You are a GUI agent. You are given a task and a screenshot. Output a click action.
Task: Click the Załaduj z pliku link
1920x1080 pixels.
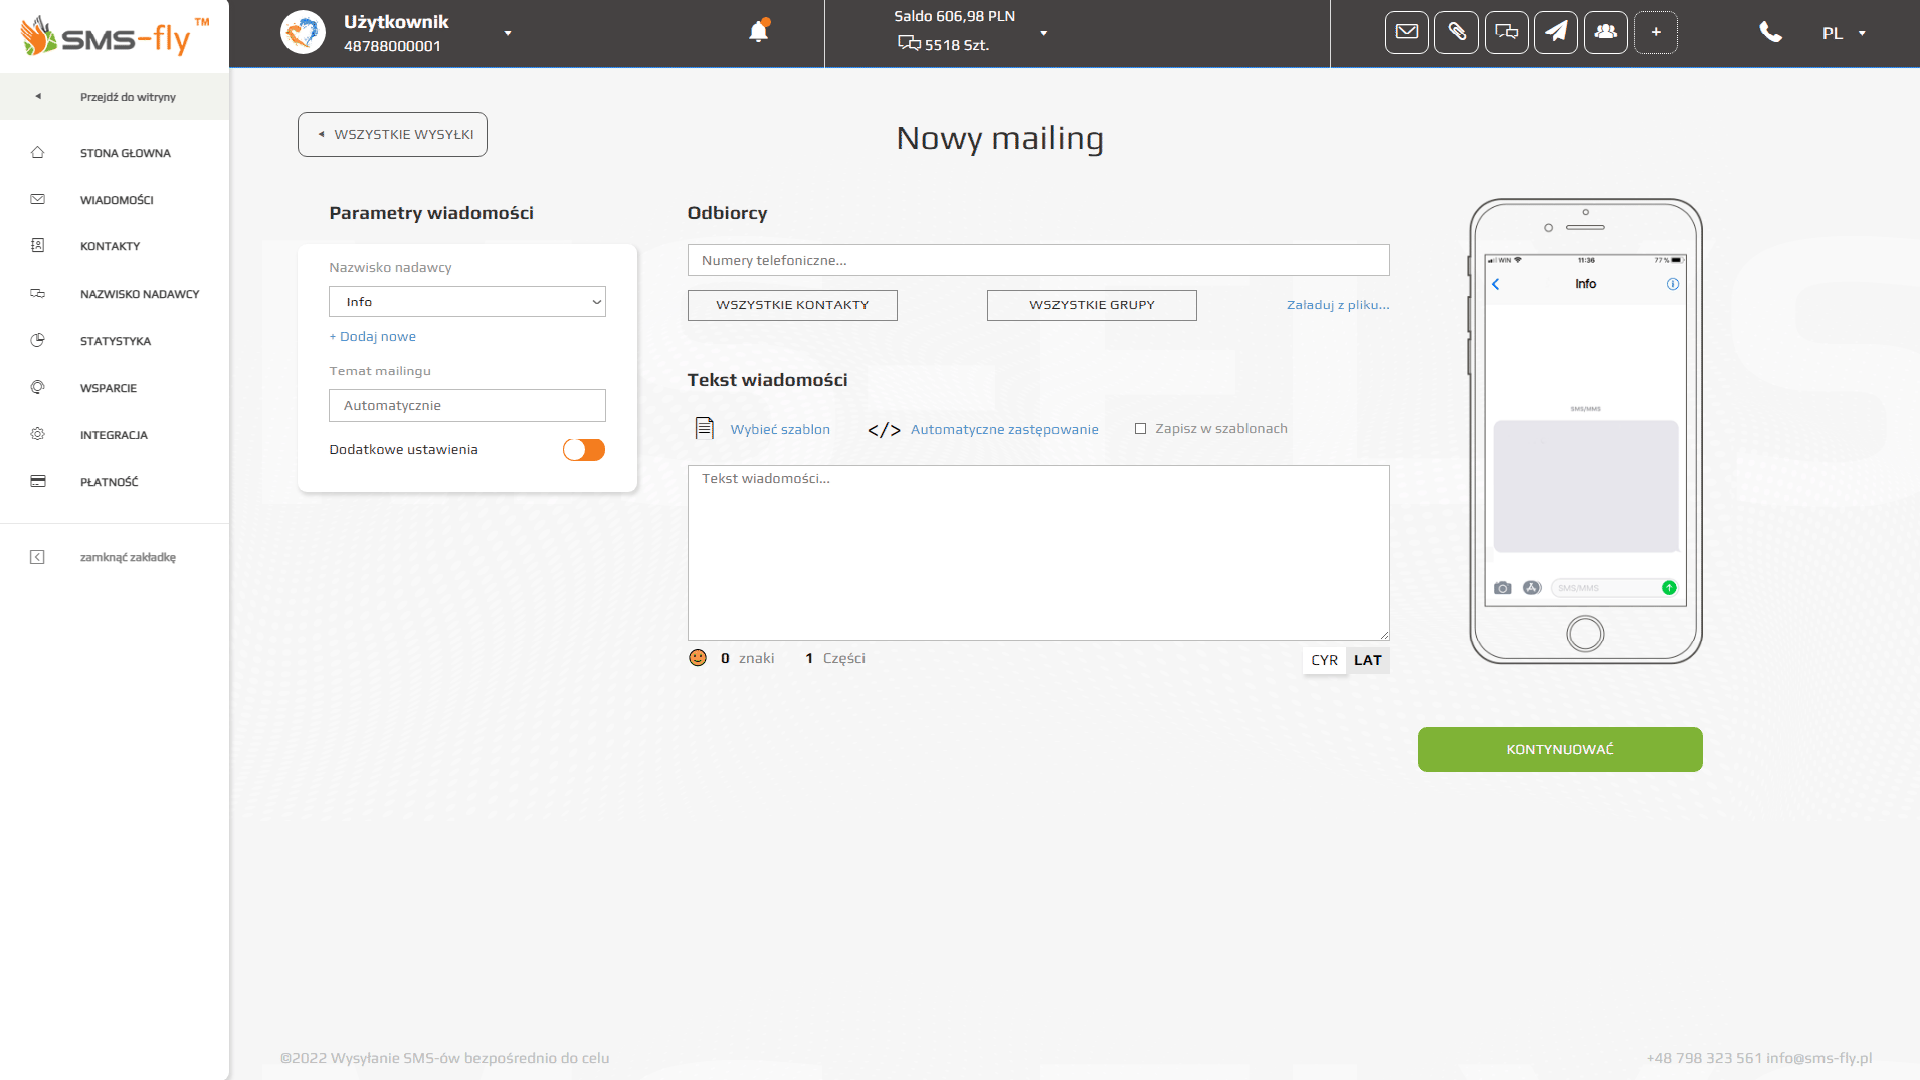pos(1337,305)
